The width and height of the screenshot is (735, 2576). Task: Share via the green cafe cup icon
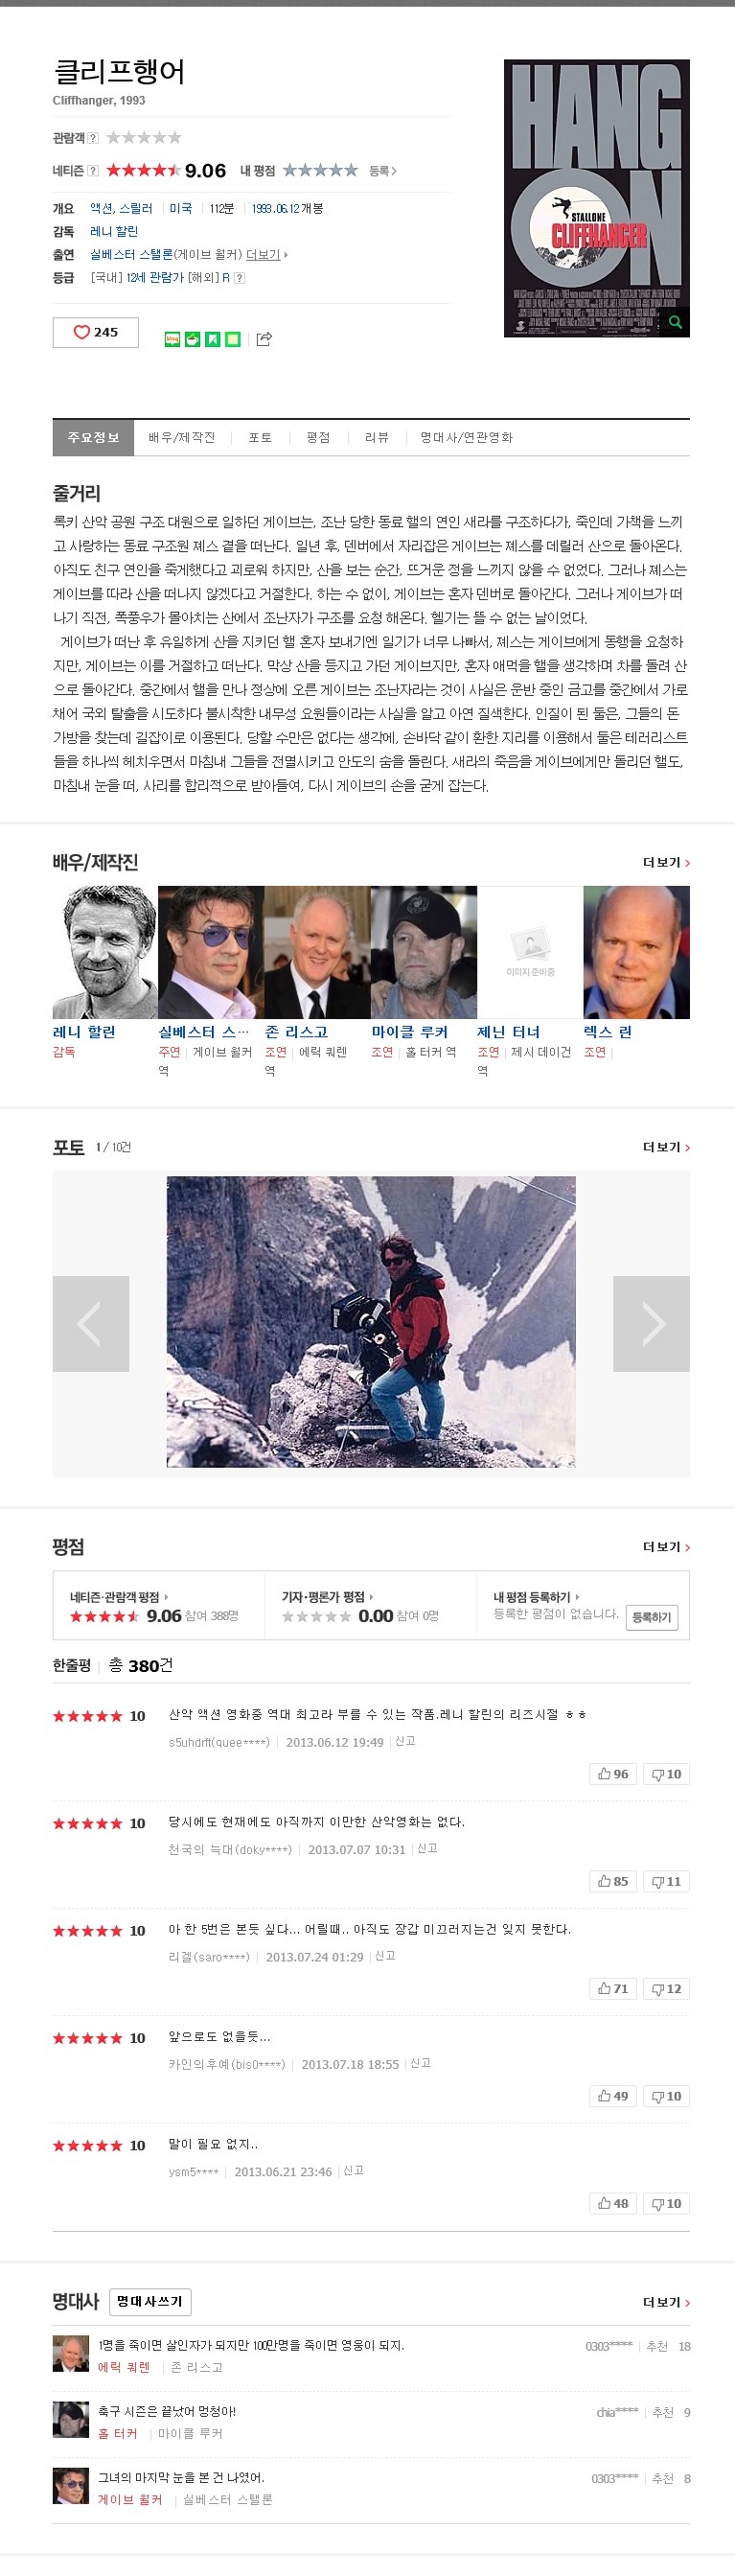pyautogui.click(x=192, y=339)
